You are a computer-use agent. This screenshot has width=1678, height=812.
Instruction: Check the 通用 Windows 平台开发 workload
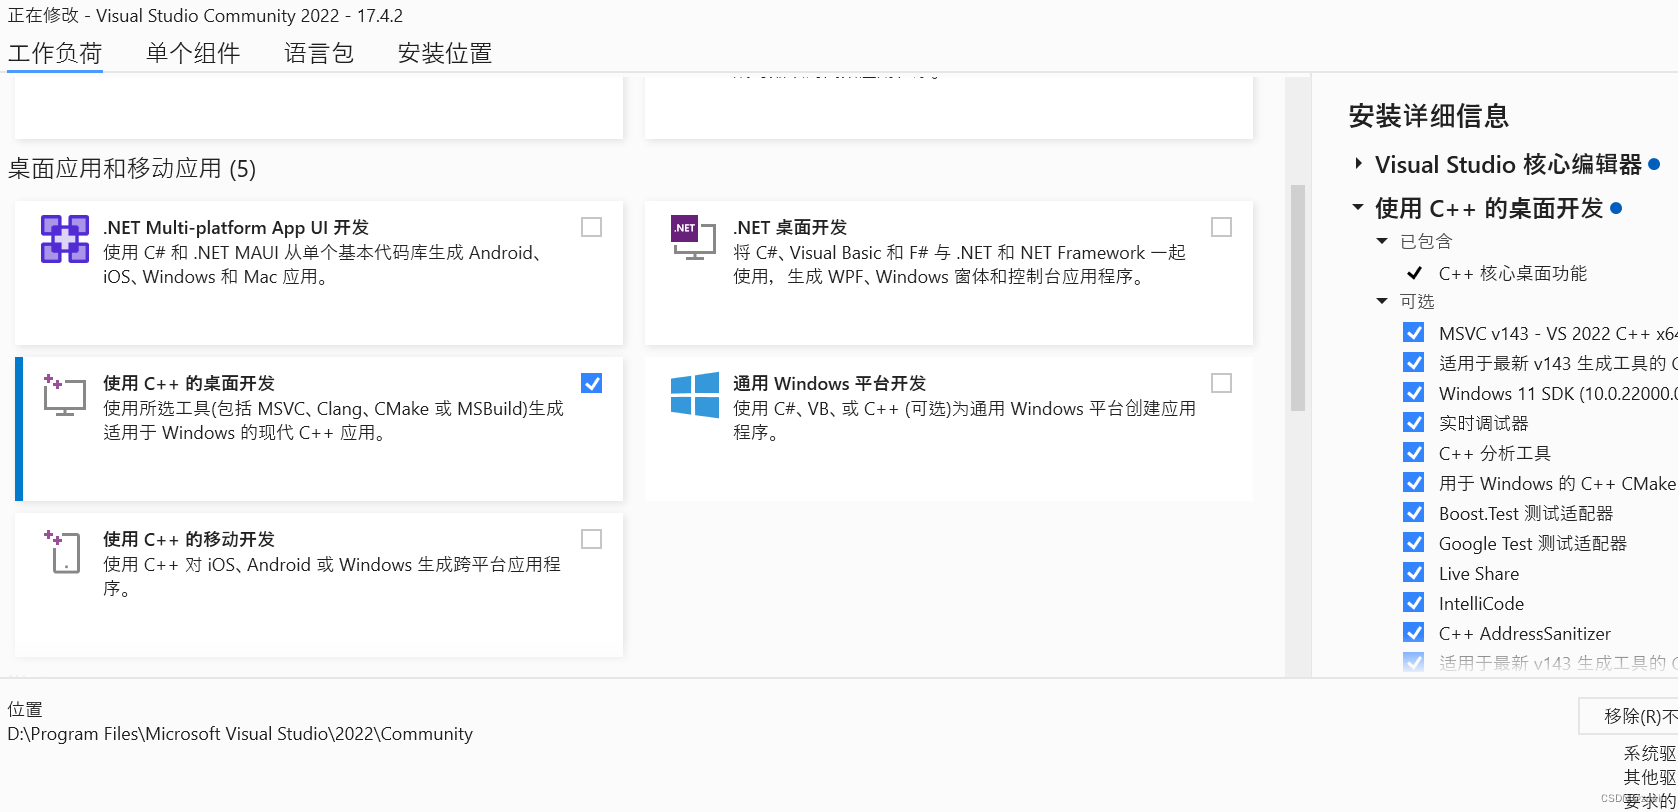click(1221, 383)
